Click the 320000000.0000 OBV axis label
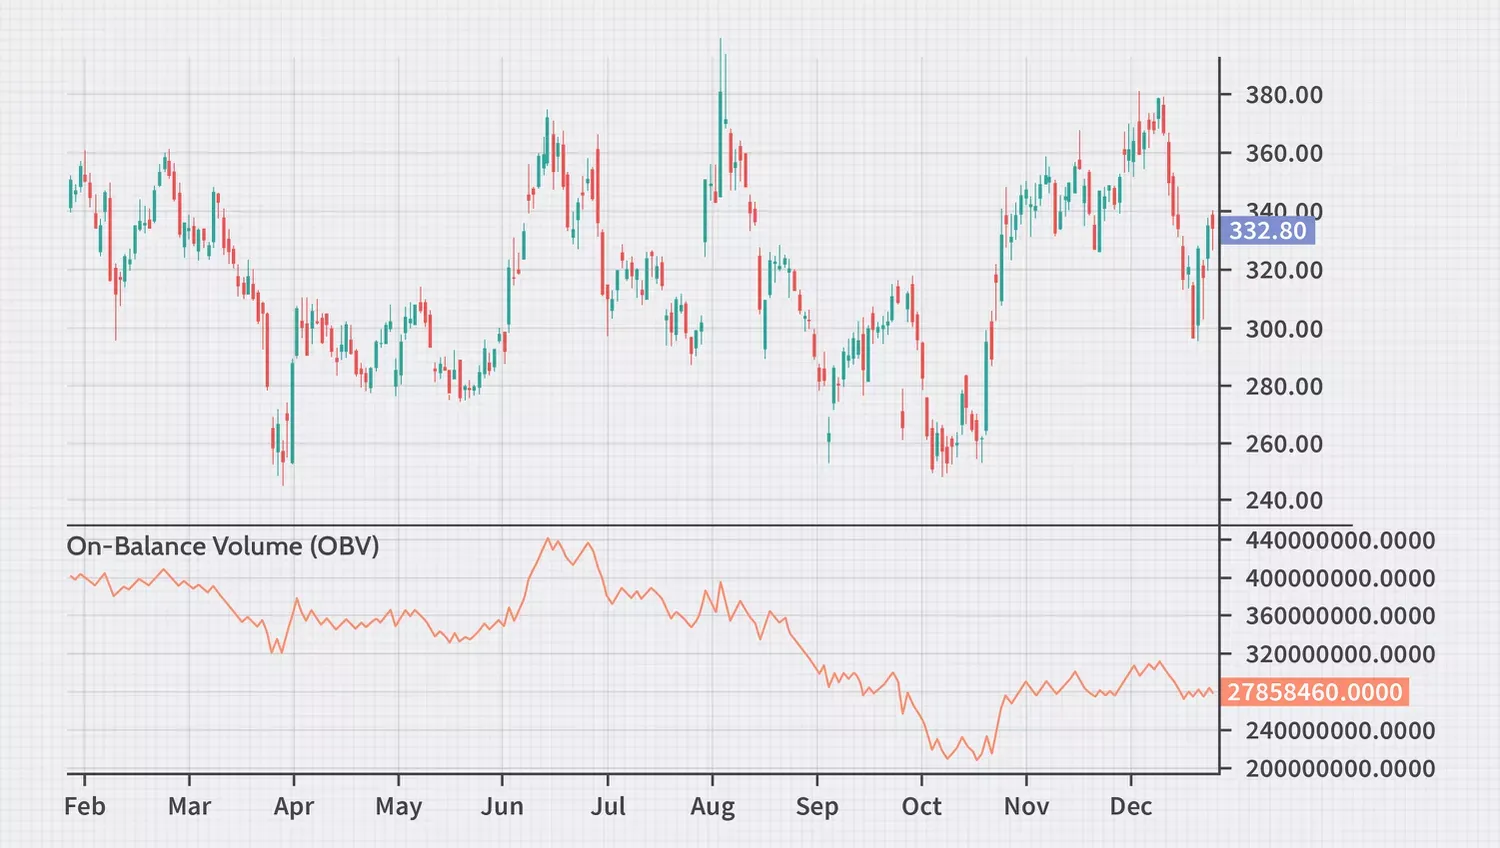 click(1340, 654)
